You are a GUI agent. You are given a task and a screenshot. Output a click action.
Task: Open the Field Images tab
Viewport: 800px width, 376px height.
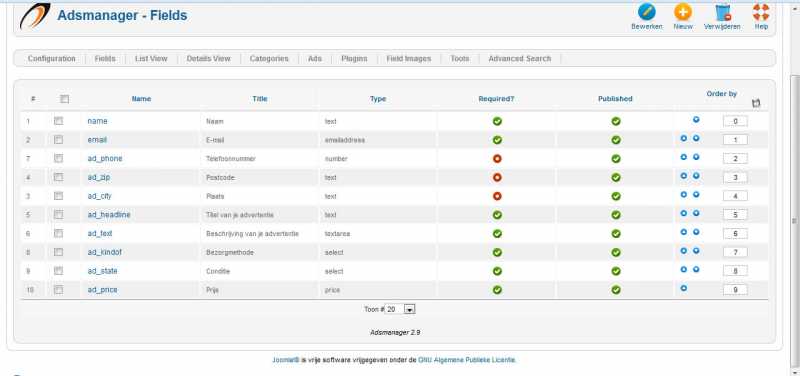click(409, 59)
